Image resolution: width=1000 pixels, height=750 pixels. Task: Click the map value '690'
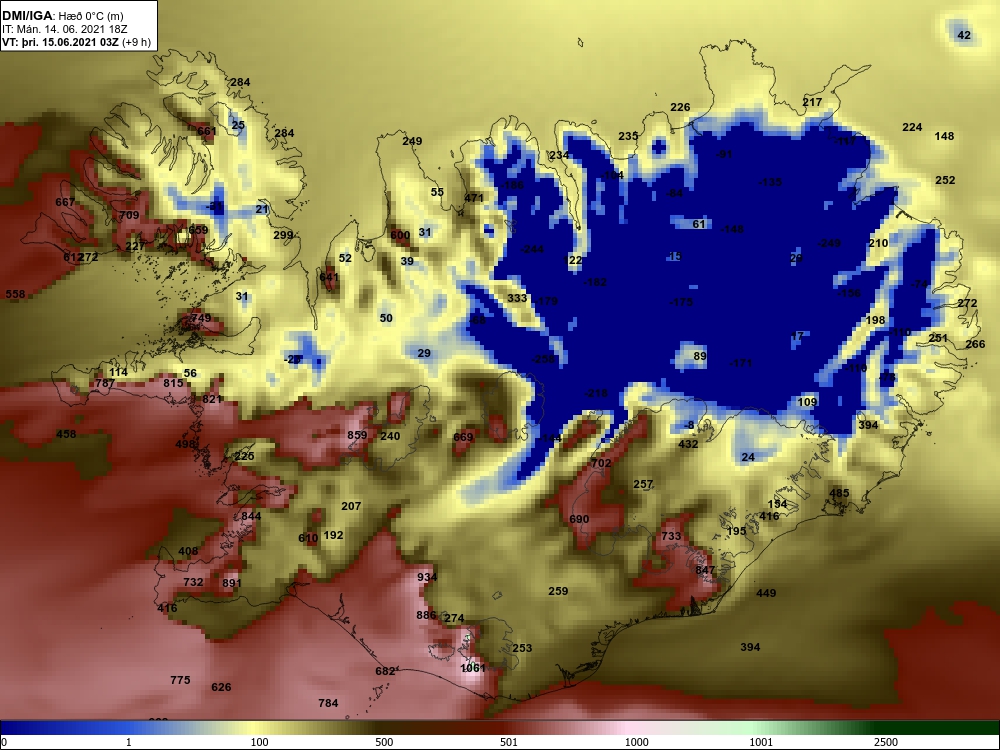click(579, 519)
